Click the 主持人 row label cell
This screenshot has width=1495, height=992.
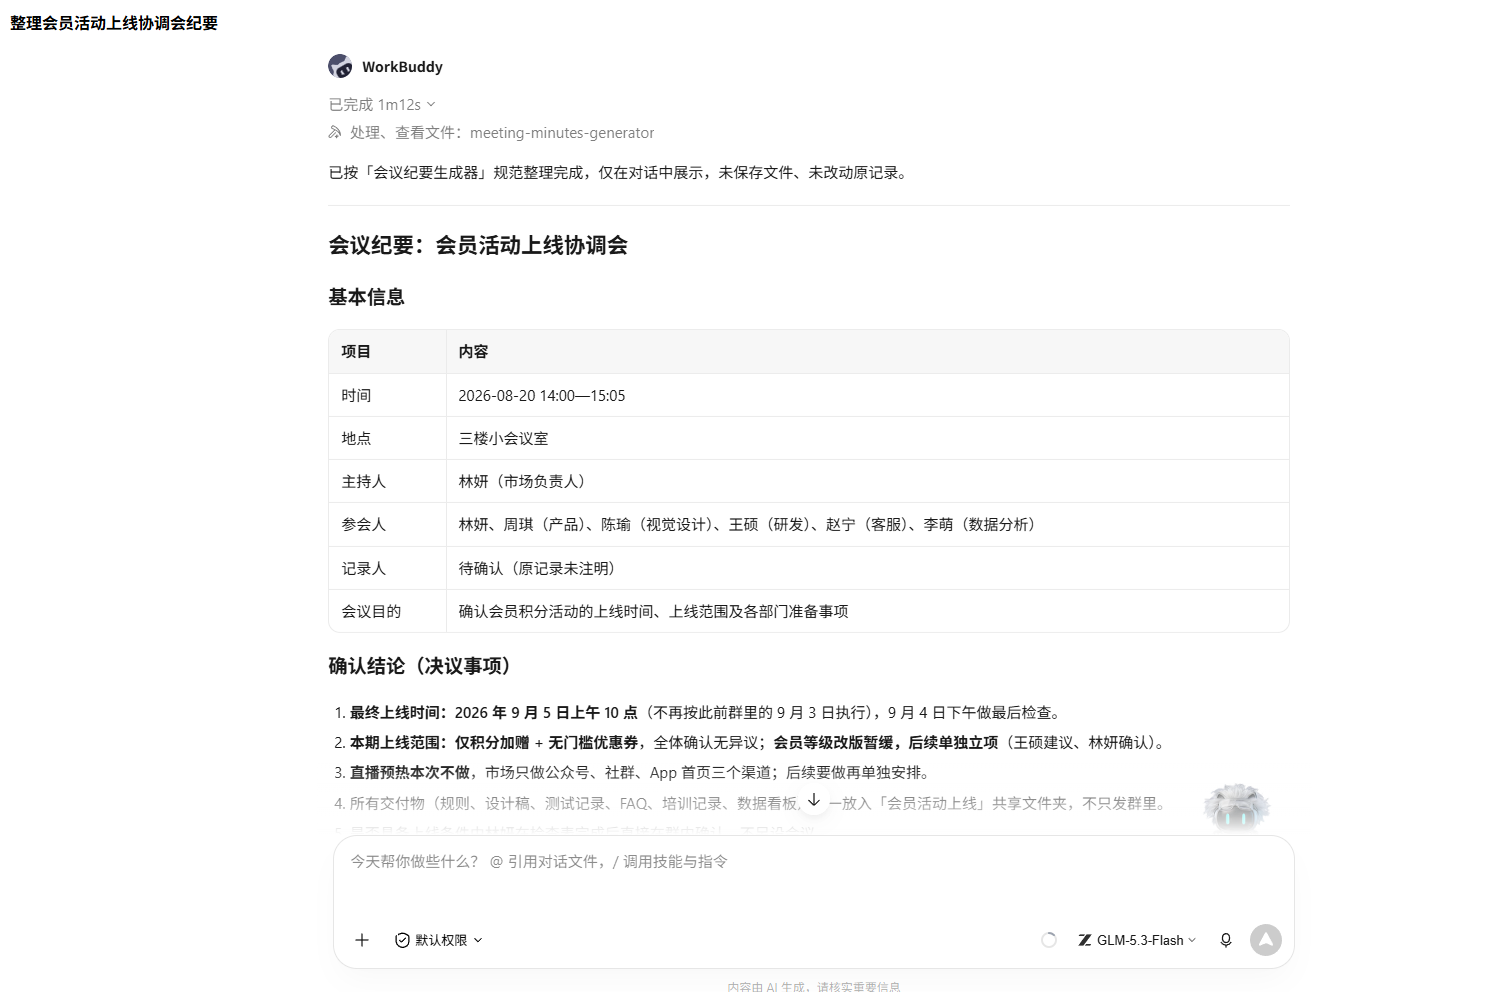387,481
